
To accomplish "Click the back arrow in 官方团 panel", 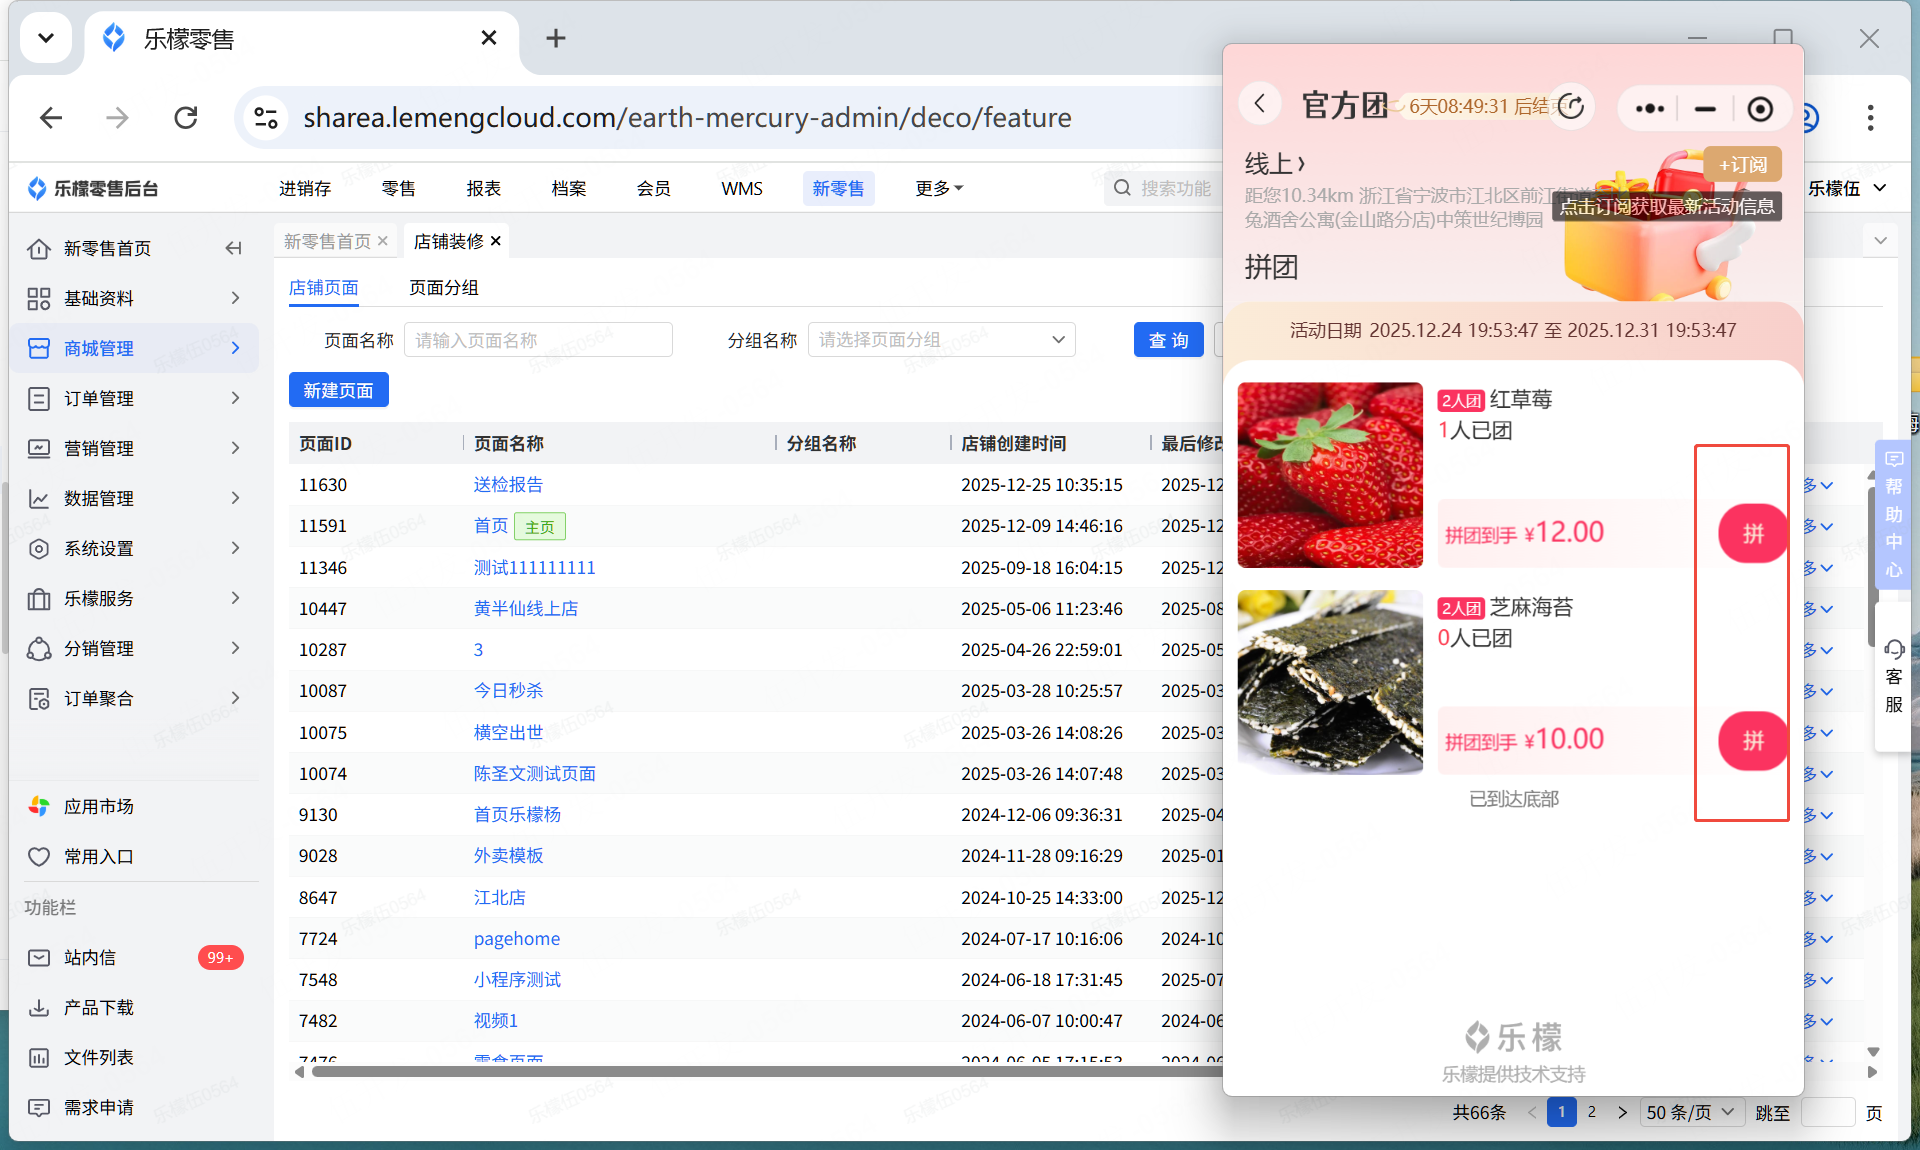I will (x=1260, y=104).
